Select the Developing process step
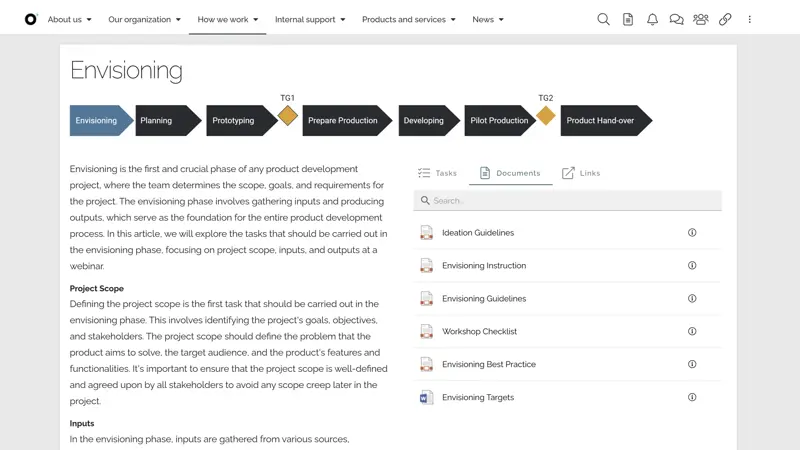 pyautogui.click(x=429, y=120)
